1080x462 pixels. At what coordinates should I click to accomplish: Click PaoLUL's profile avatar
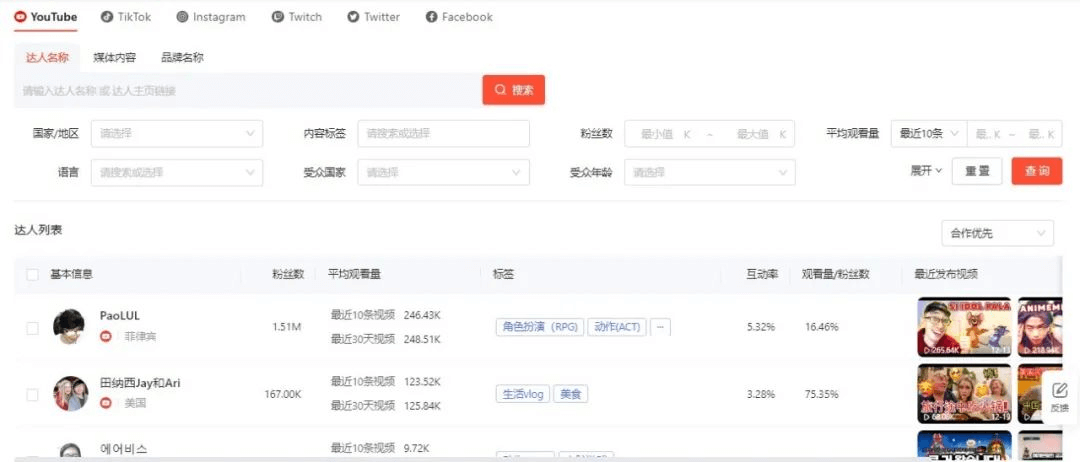(x=70, y=326)
